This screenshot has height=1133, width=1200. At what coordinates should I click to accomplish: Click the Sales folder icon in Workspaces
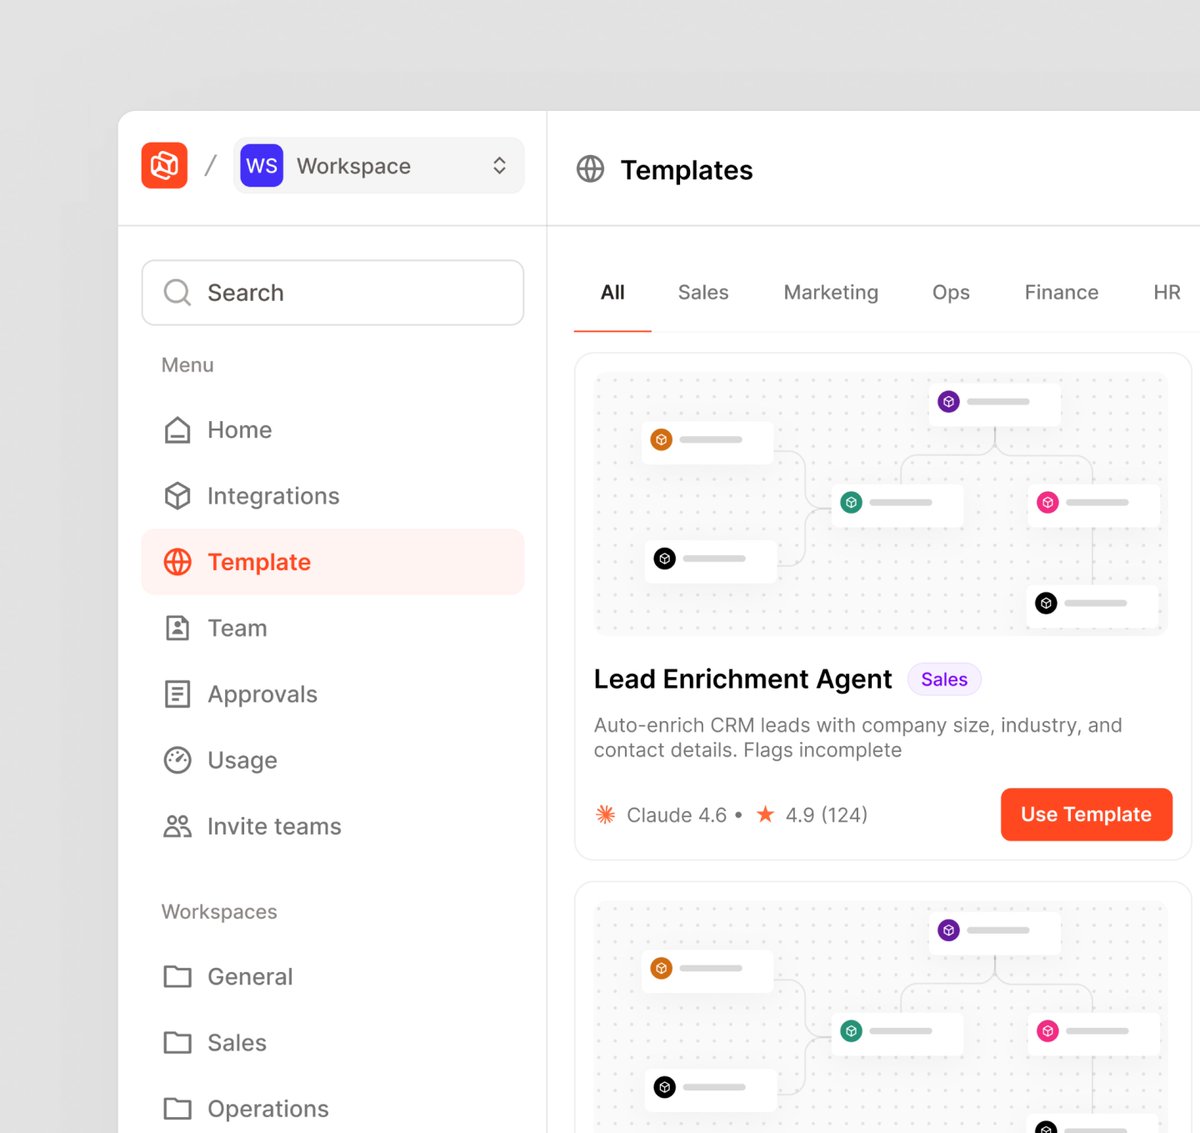pos(177,1042)
